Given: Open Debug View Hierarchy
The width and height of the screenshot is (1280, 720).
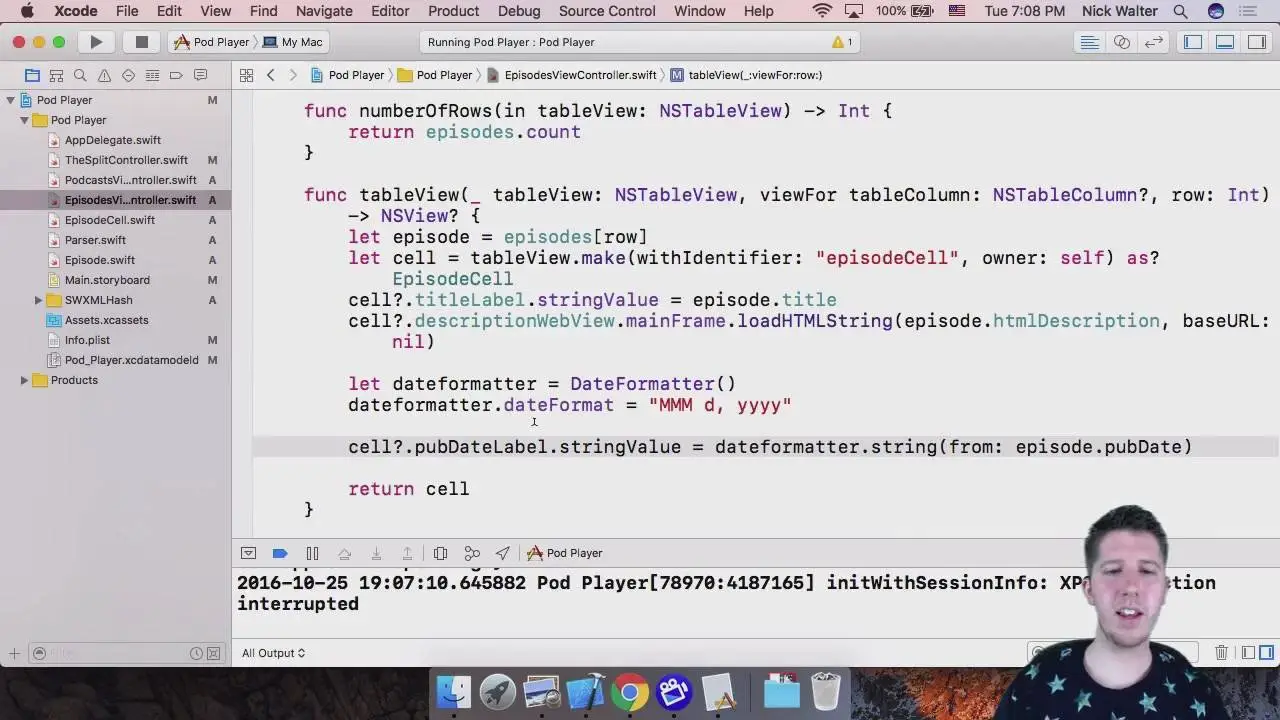Looking at the screenshot, I should coord(440,553).
